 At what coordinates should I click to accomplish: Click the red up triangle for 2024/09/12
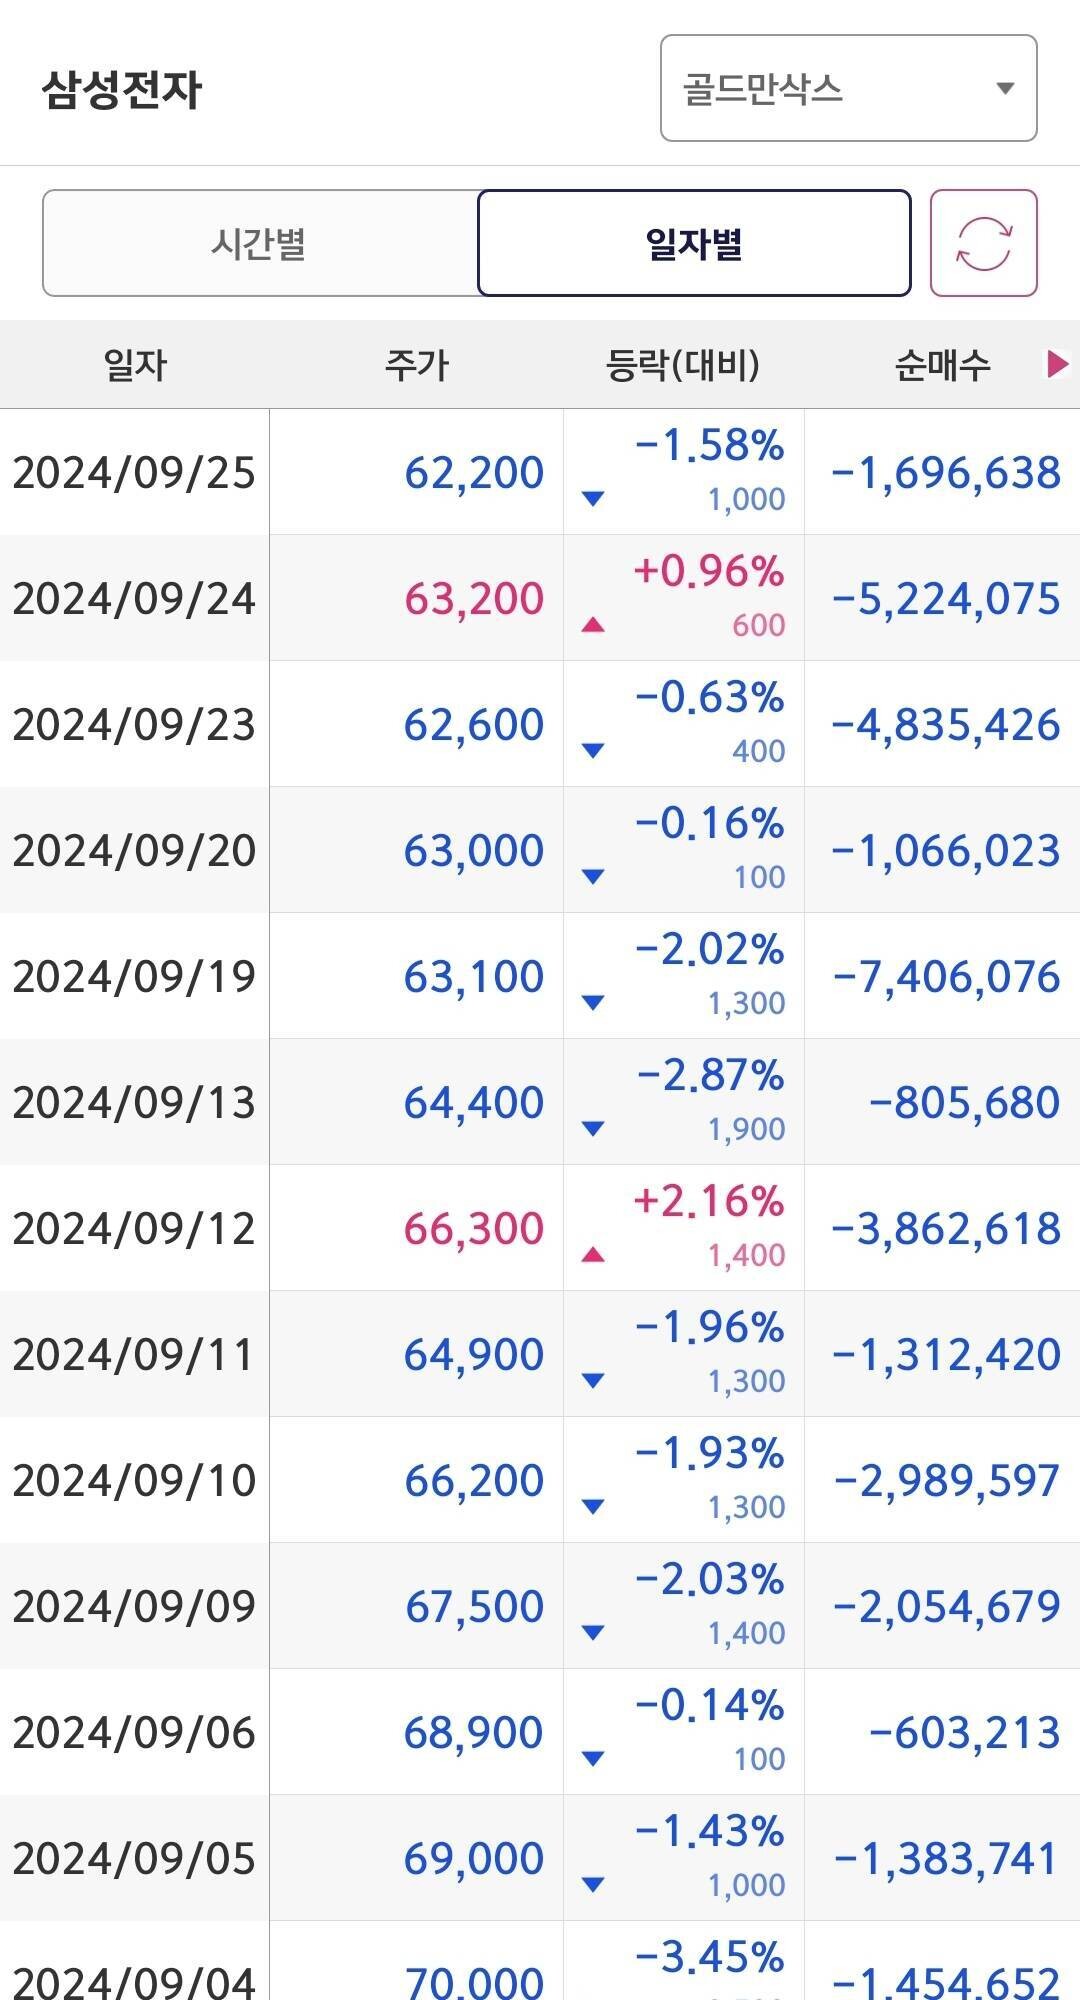[x=593, y=1254]
